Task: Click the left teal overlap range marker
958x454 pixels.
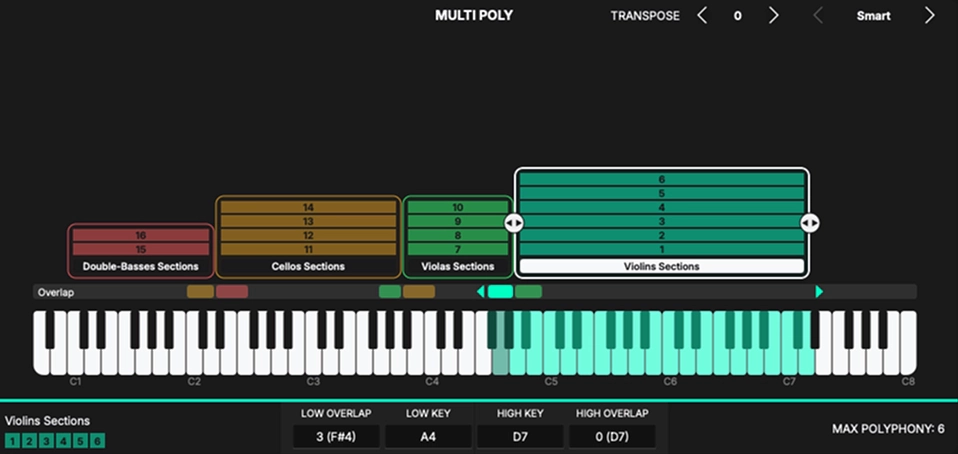Action: tap(480, 292)
